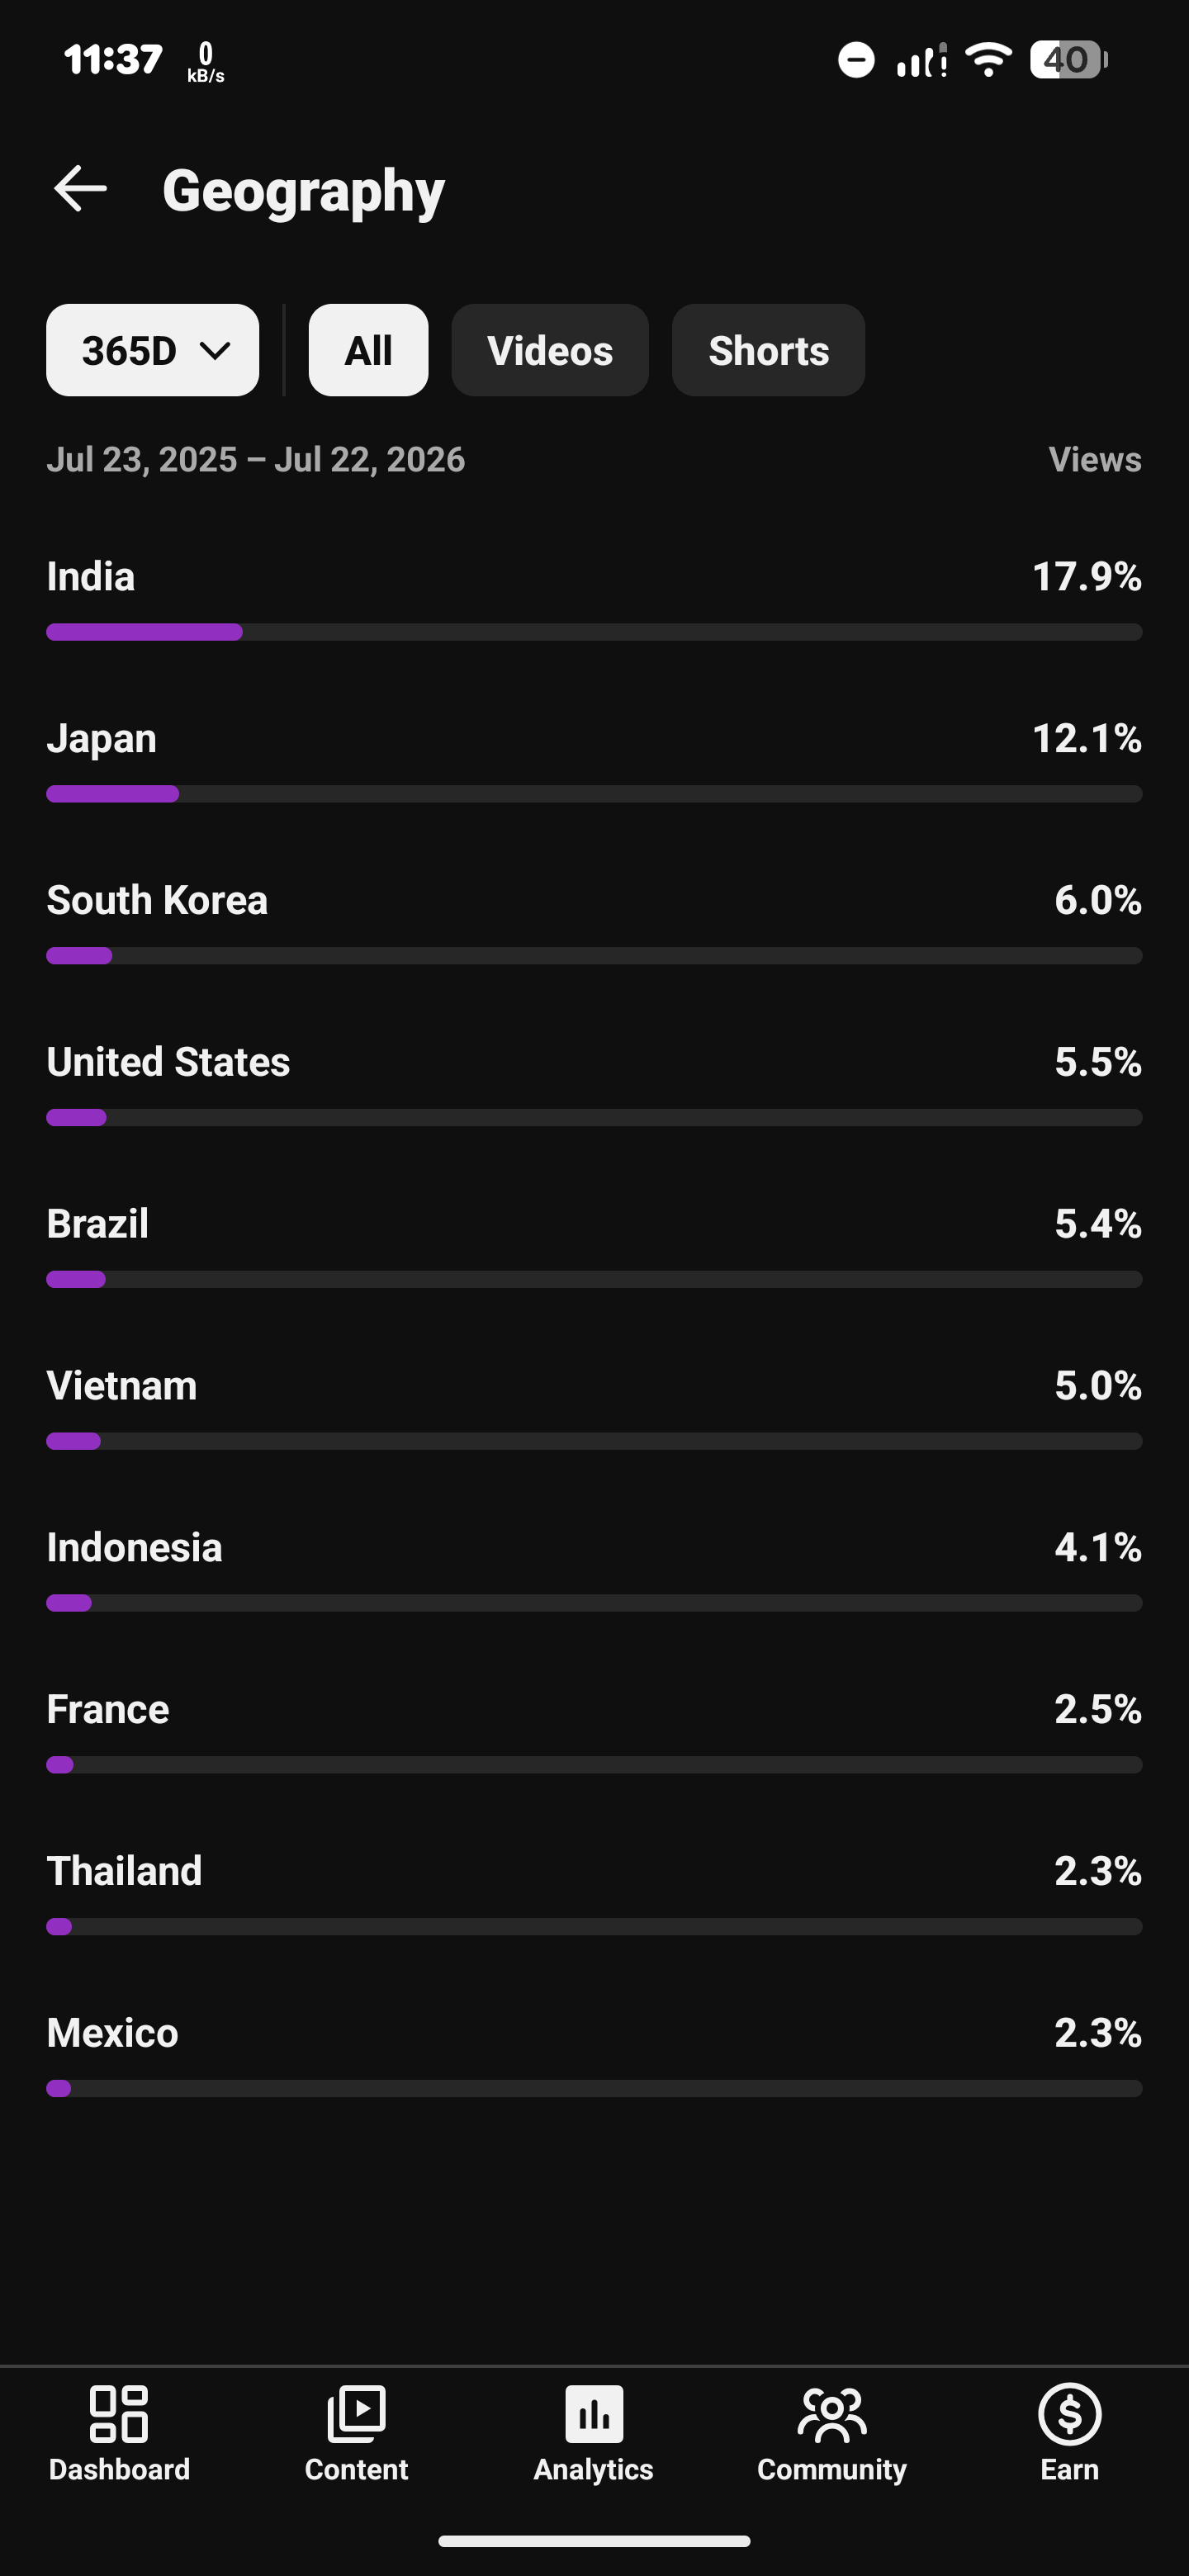Tap the do-not-disturb status icon
Image resolution: width=1189 pixels, height=2576 pixels.
(856, 60)
